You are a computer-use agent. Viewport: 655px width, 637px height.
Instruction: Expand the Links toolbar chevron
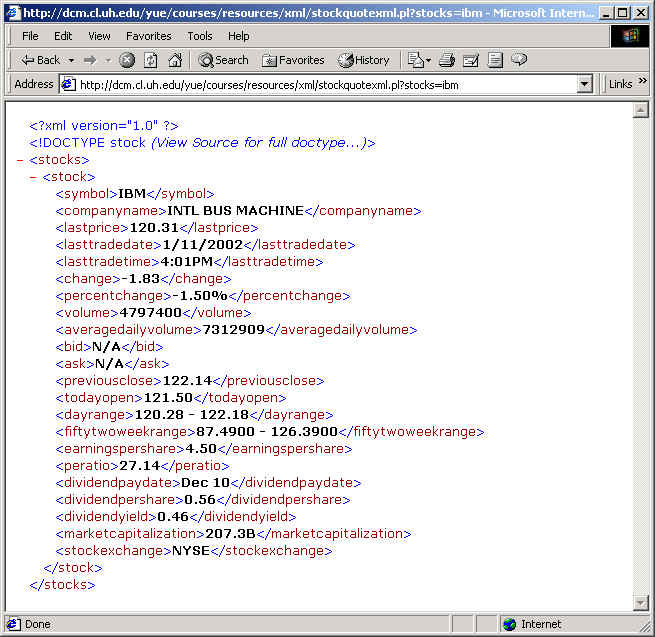pos(642,81)
